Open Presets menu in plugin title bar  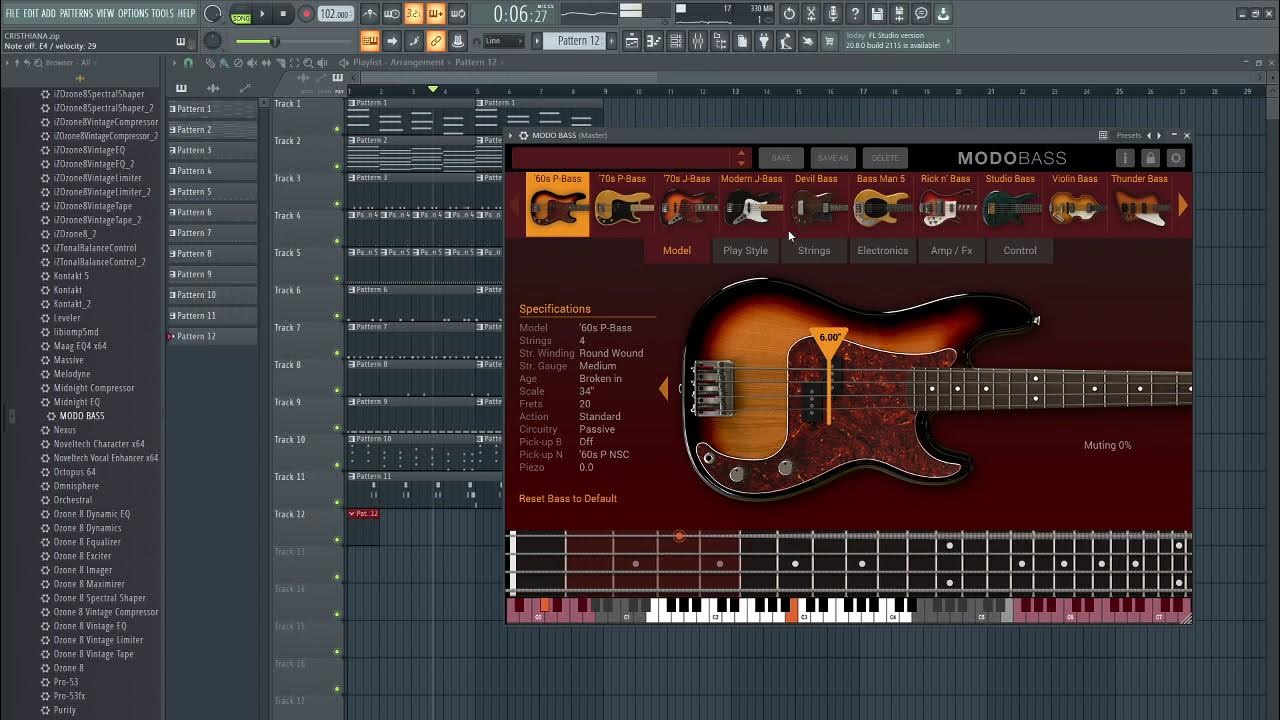tap(1129, 135)
